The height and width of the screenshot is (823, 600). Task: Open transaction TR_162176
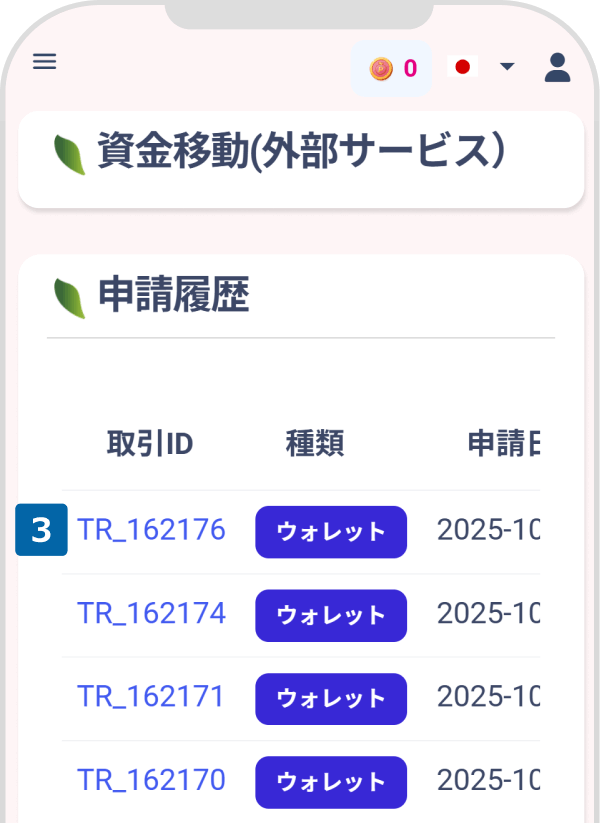tap(151, 530)
